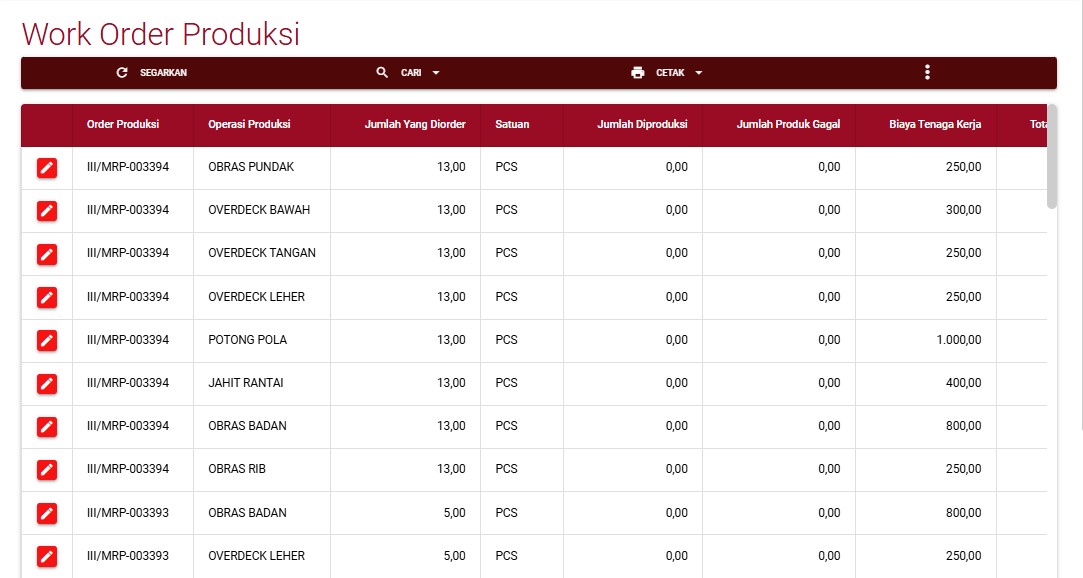The height and width of the screenshot is (578, 1083).
Task: Click the Jumlah Yang Diorder column header
Action: point(415,125)
